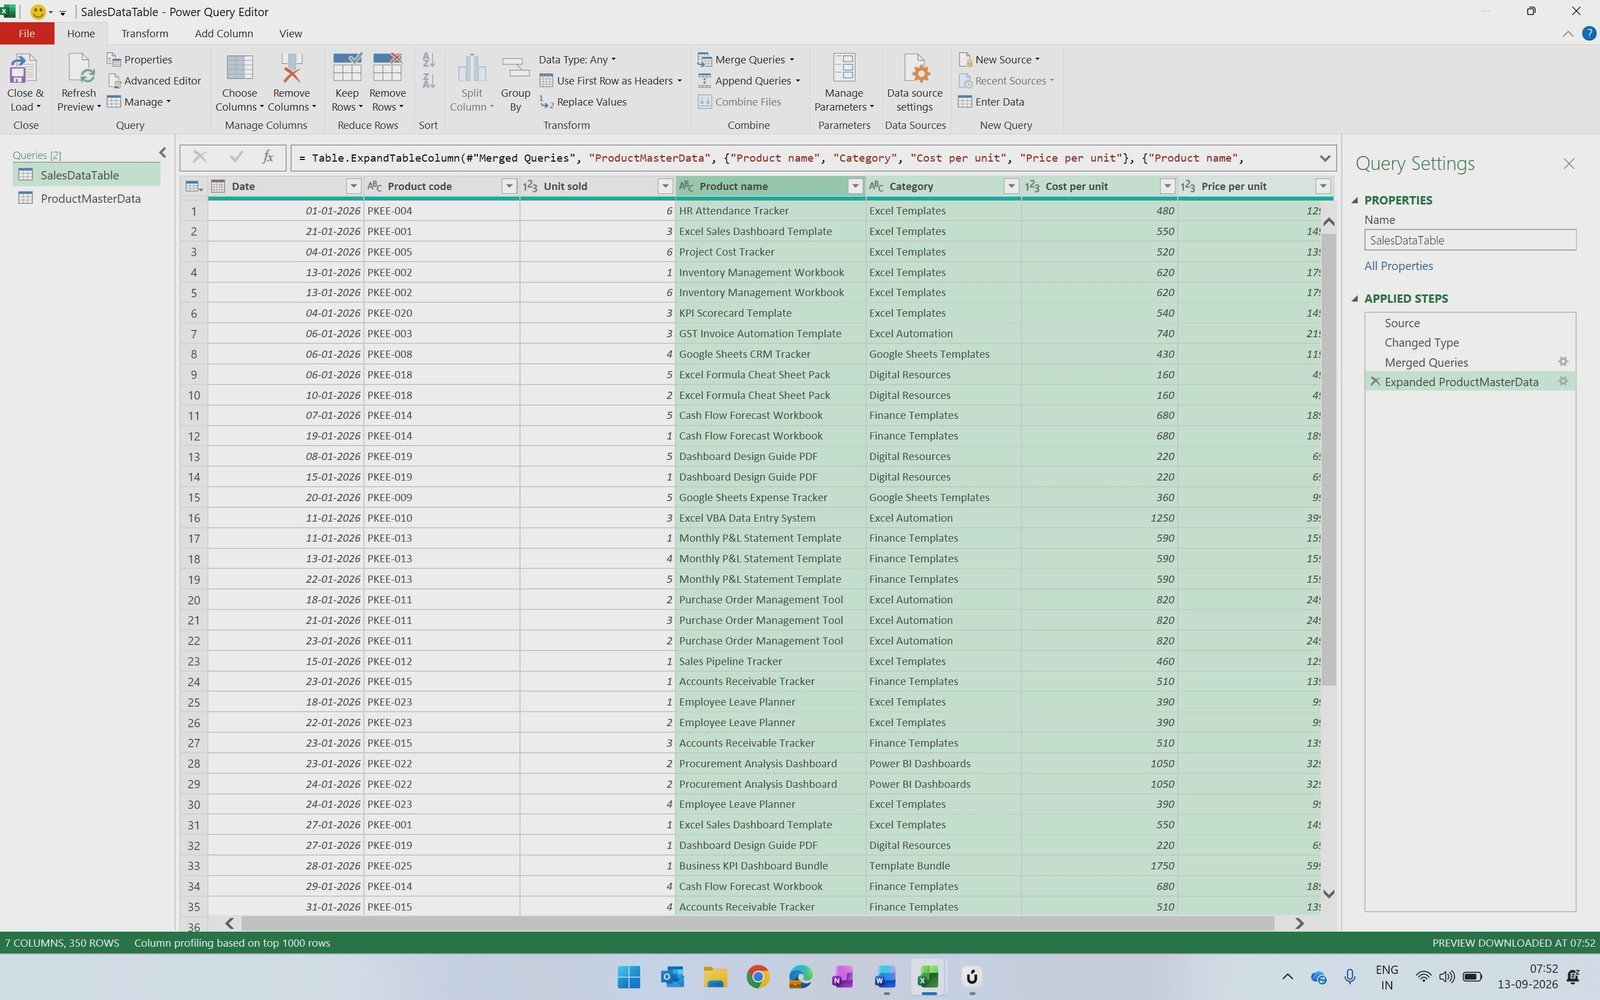Open the Unit sold column filter dropdown
Screen dimensions: 1600x1000
665,186
